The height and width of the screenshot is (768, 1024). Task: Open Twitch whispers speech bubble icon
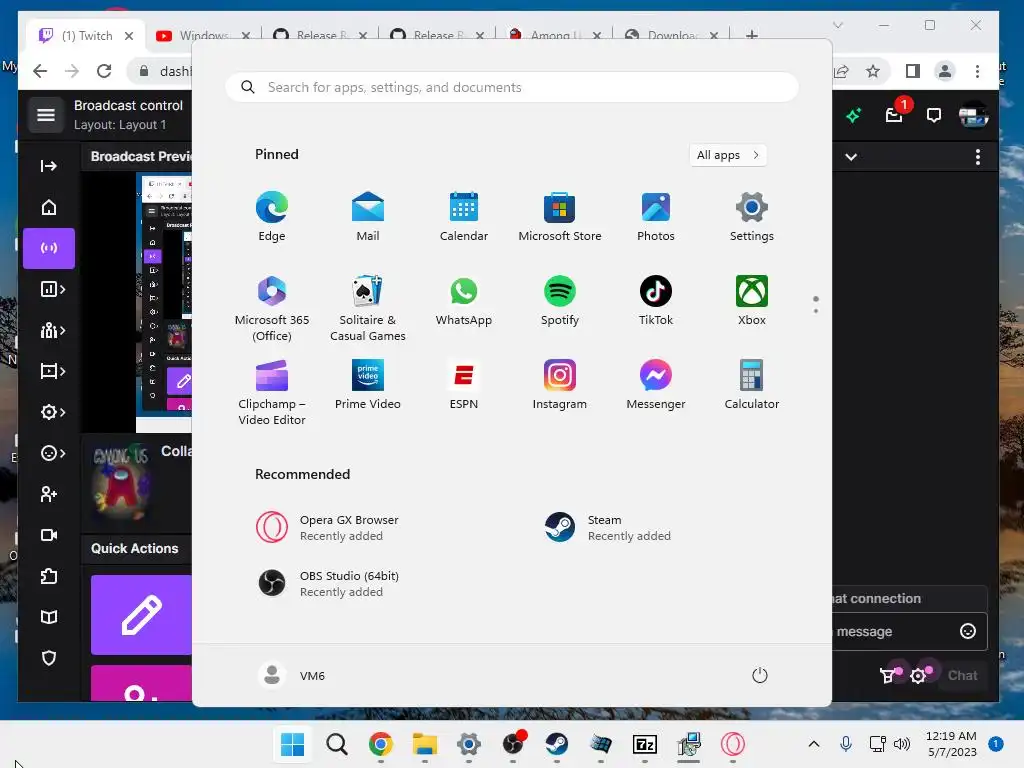[934, 116]
